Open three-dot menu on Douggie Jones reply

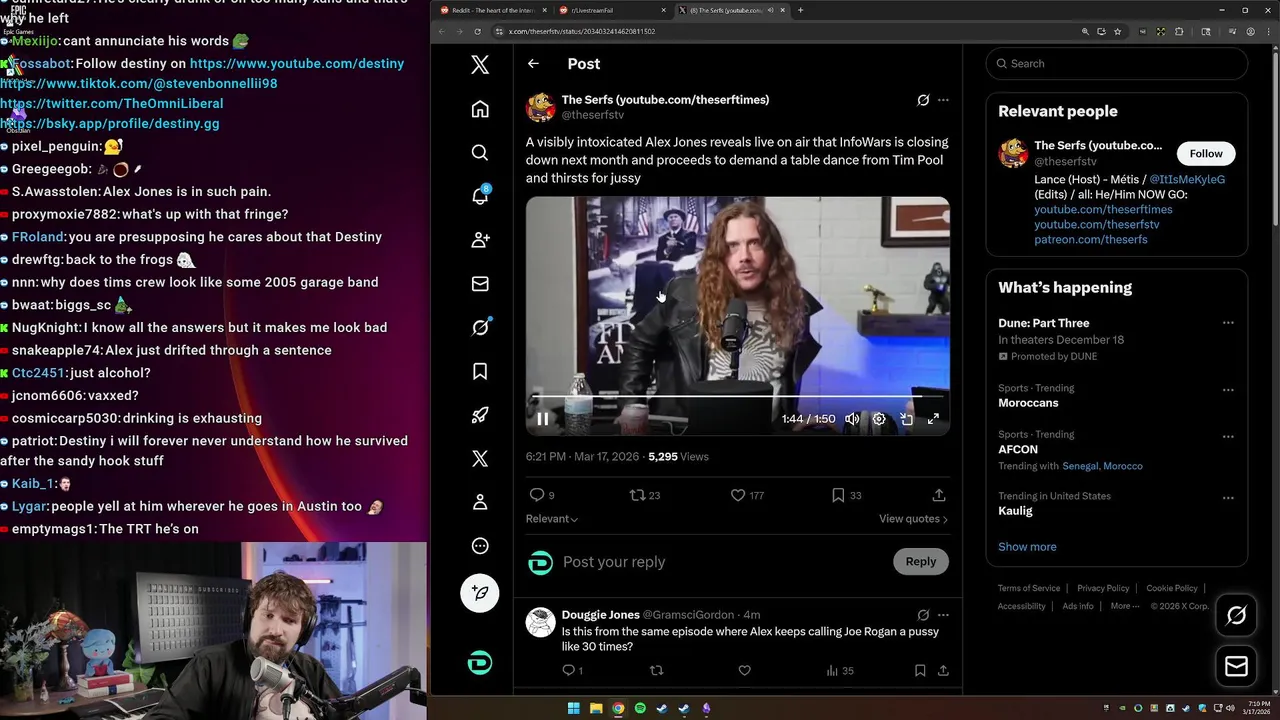tap(943, 615)
